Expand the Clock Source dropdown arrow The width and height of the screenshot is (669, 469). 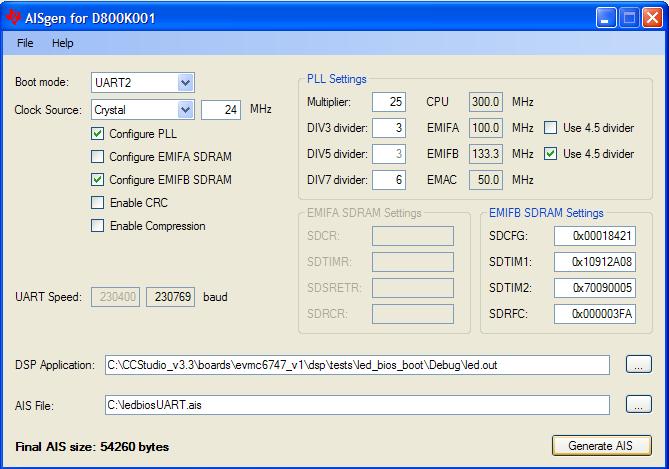coord(186,110)
